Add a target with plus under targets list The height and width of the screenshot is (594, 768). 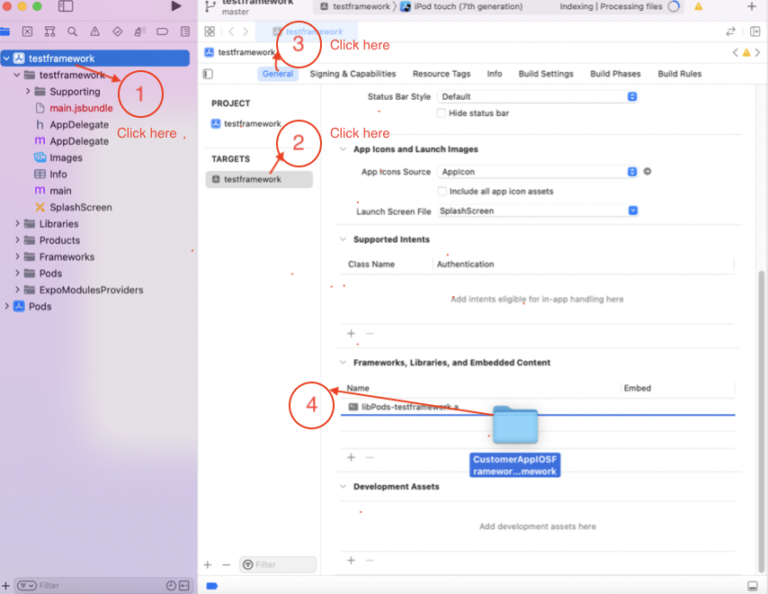(208, 565)
